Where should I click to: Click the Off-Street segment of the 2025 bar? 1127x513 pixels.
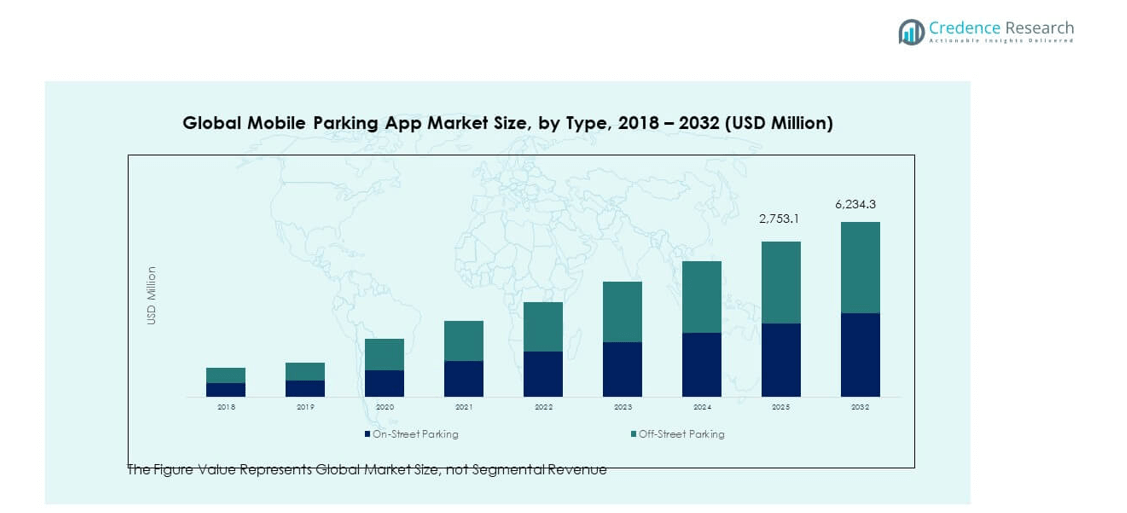(x=781, y=282)
